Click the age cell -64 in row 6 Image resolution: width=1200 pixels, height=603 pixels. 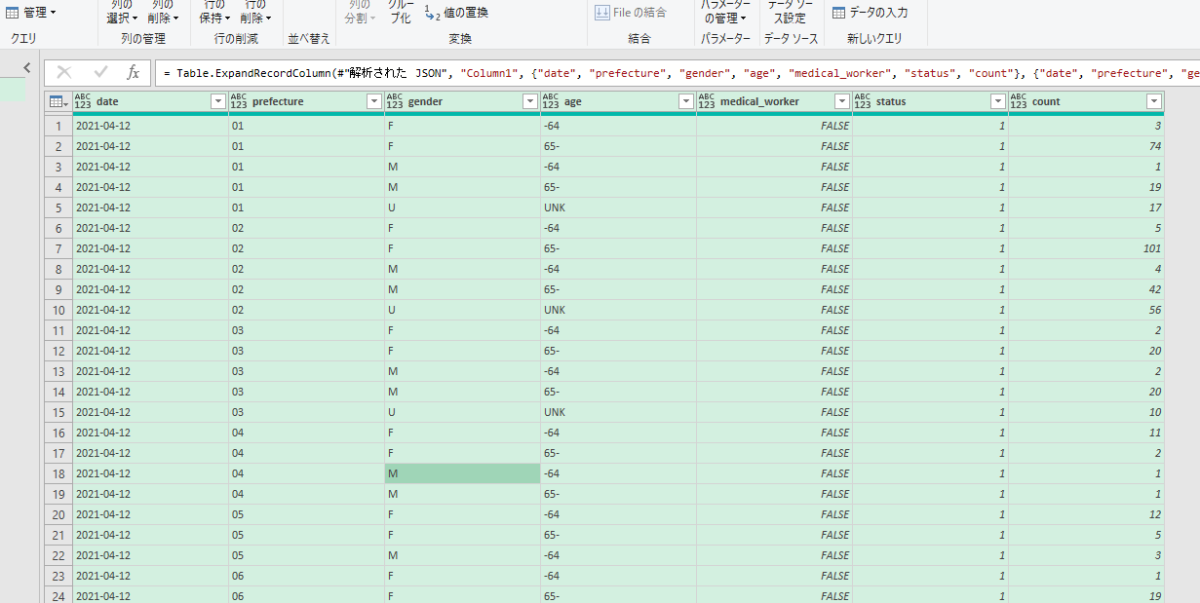[x=618, y=228]
